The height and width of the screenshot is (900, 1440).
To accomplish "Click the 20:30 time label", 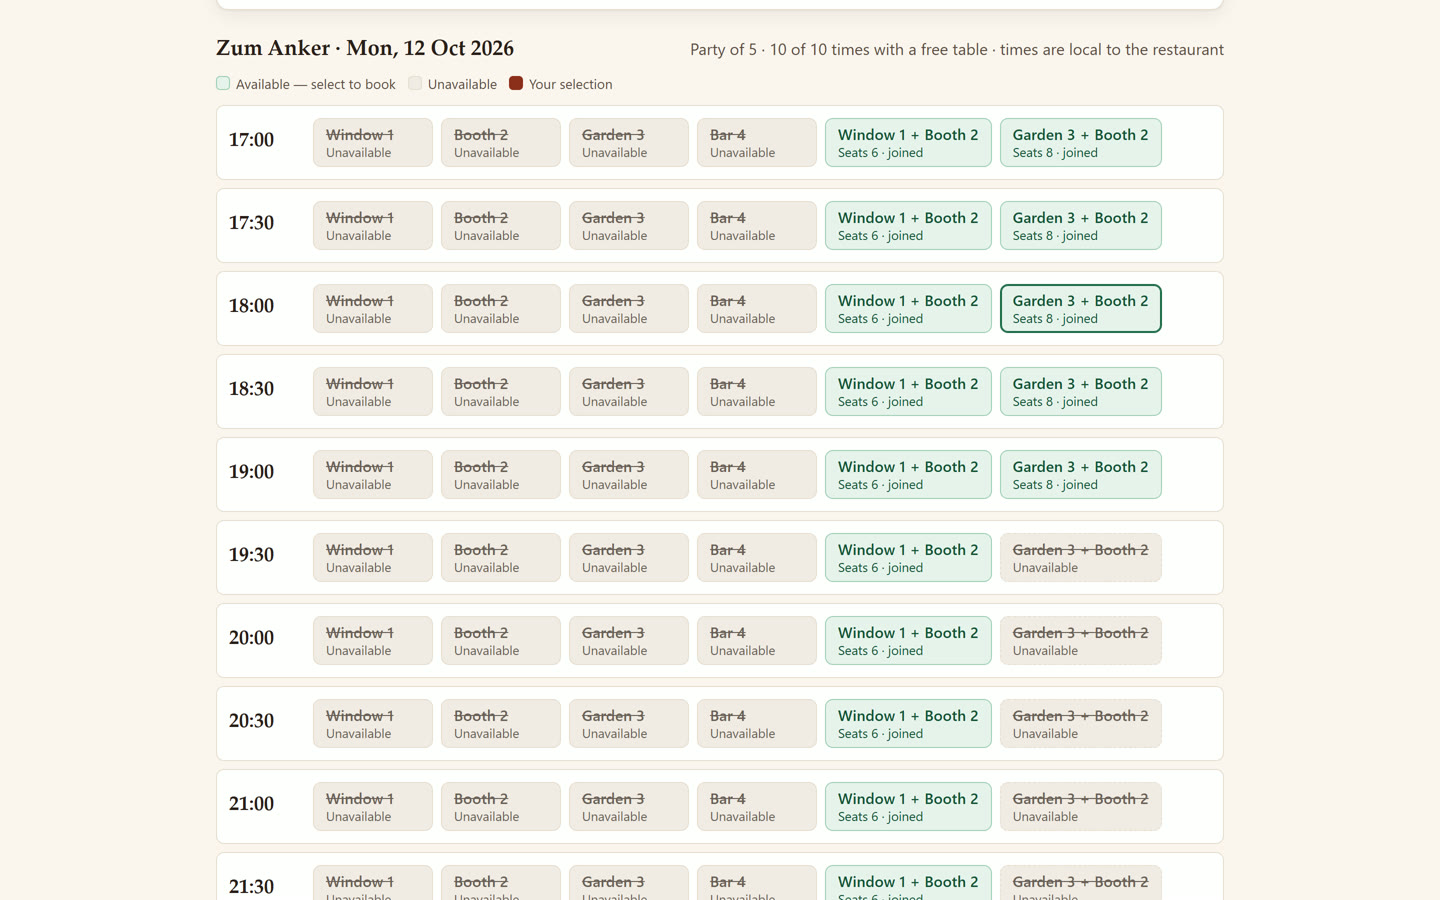I will (251, 721).
